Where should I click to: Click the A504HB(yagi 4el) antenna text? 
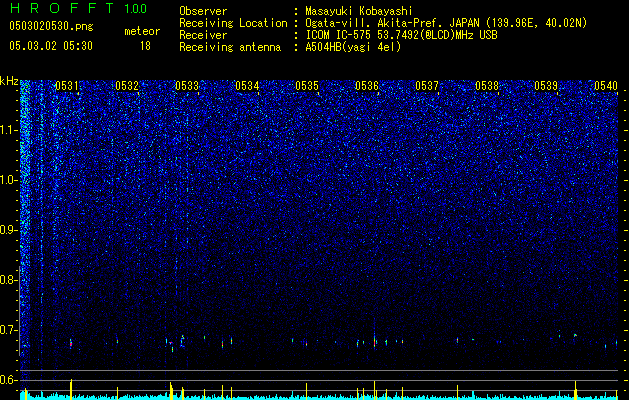tap(353, 47)
